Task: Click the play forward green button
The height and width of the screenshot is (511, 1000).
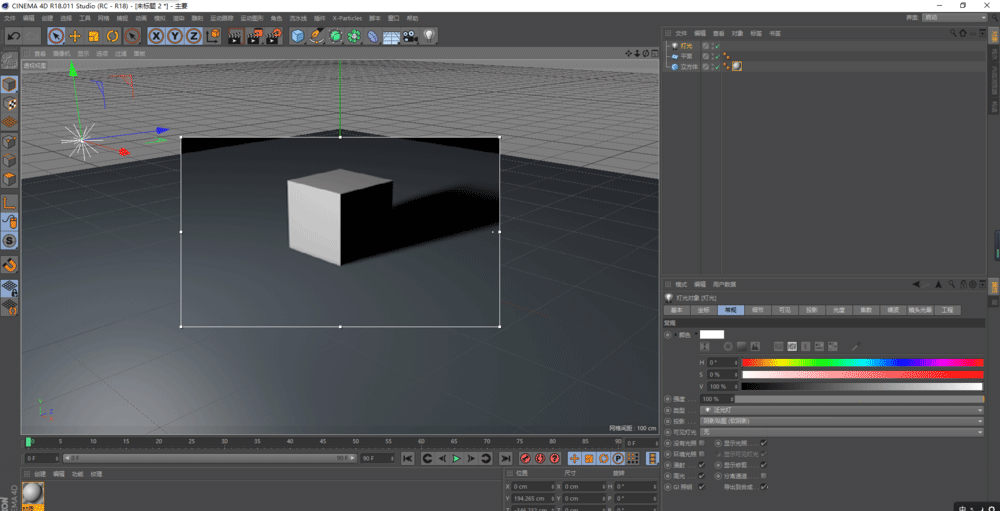Action: pyautogui.click(x=456, y=459)
